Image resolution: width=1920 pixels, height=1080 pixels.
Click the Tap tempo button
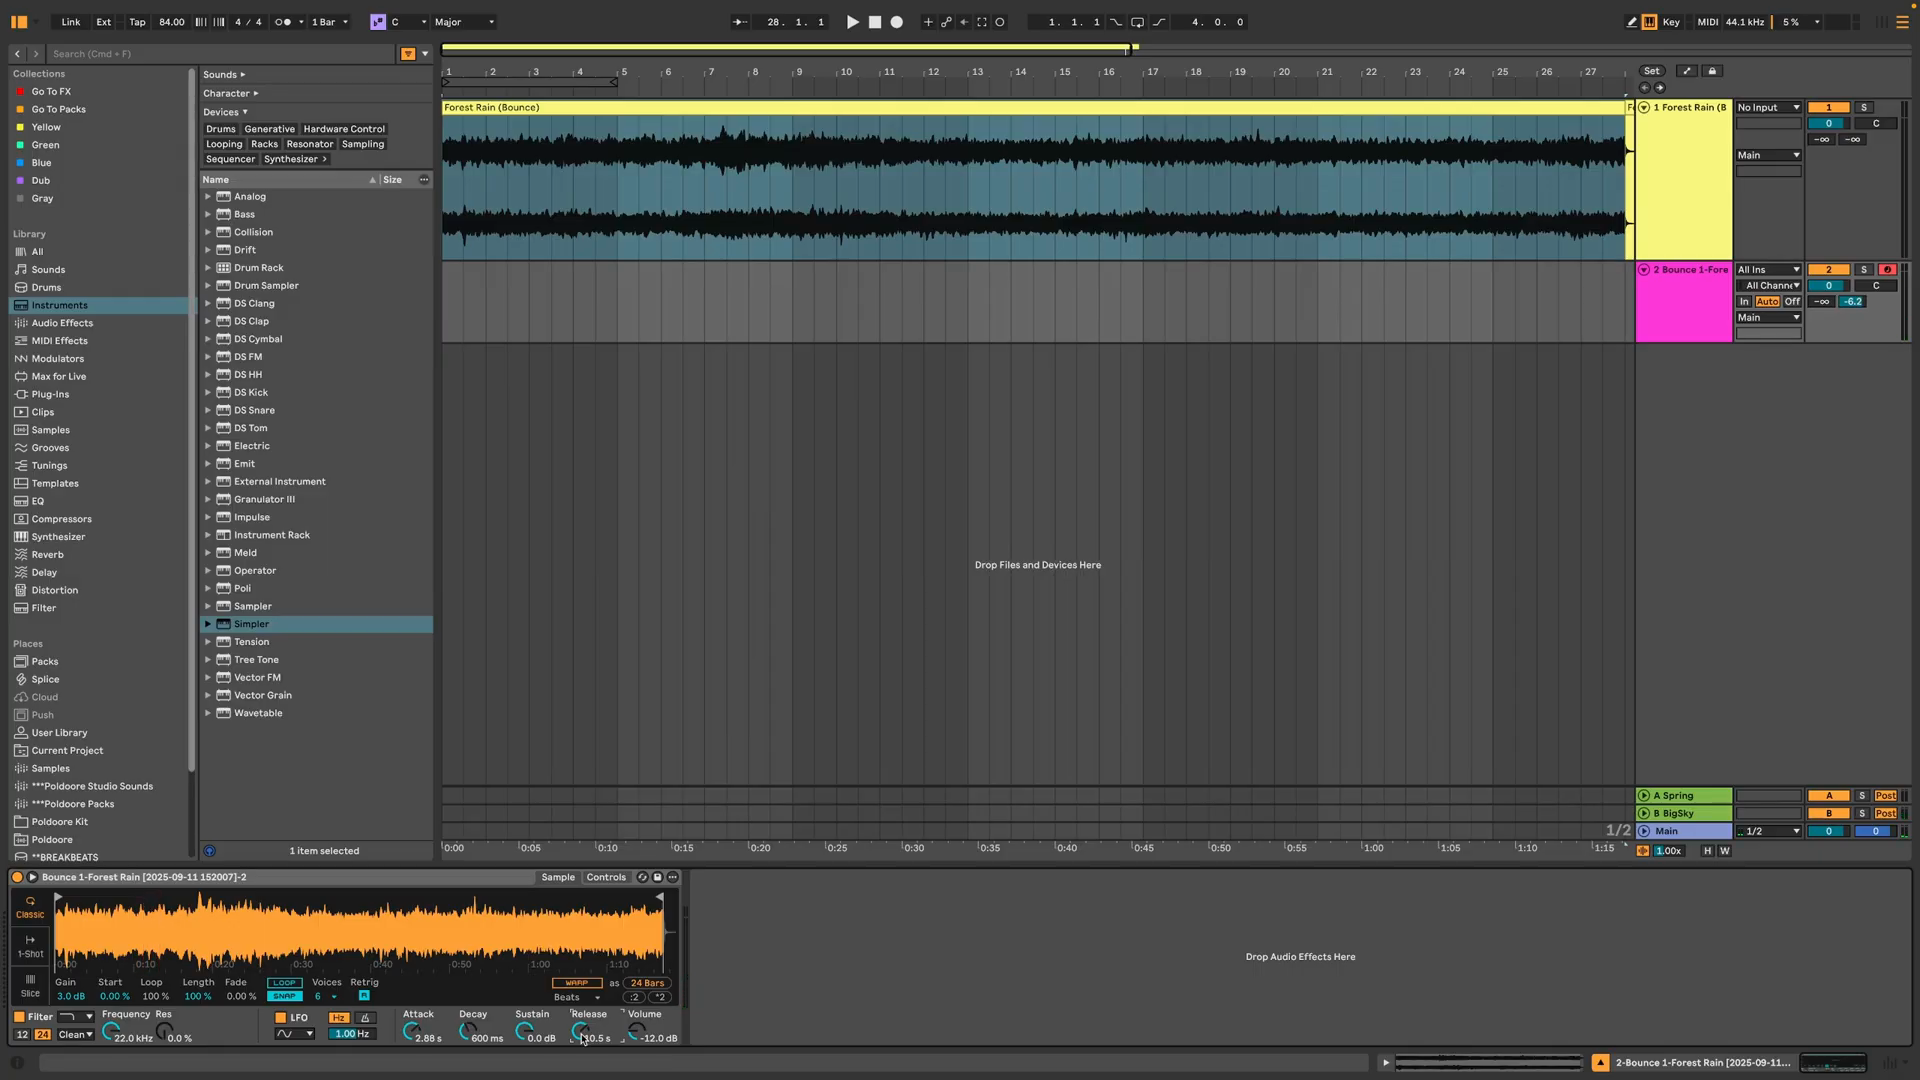click(137, 22)
